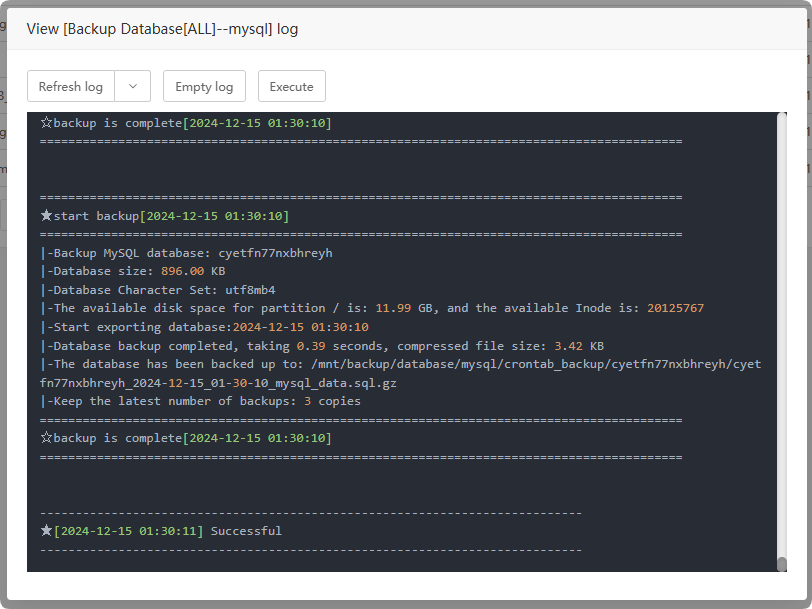This screenshot has height=609, width=812.
Task: Click the 'Database Character Set: utf8mb4' line
Action: tap(158, 290)
